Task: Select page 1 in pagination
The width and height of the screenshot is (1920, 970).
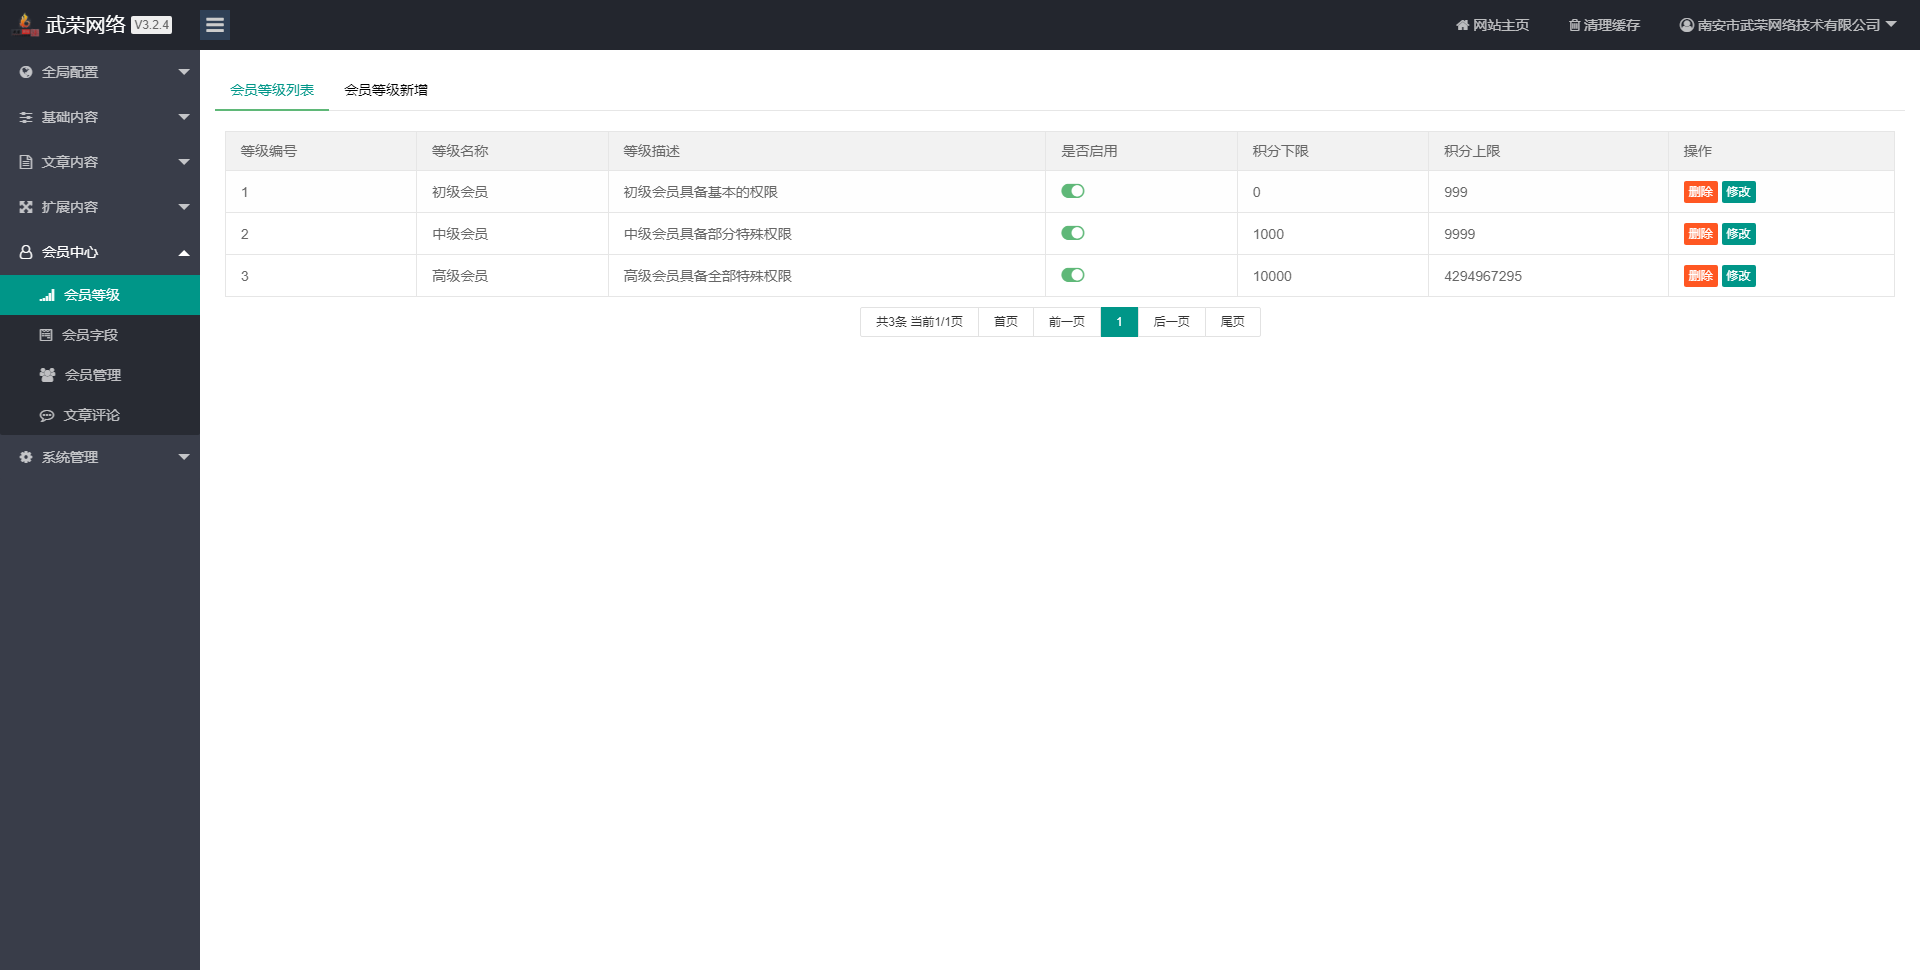Action: coord(1119,322)
